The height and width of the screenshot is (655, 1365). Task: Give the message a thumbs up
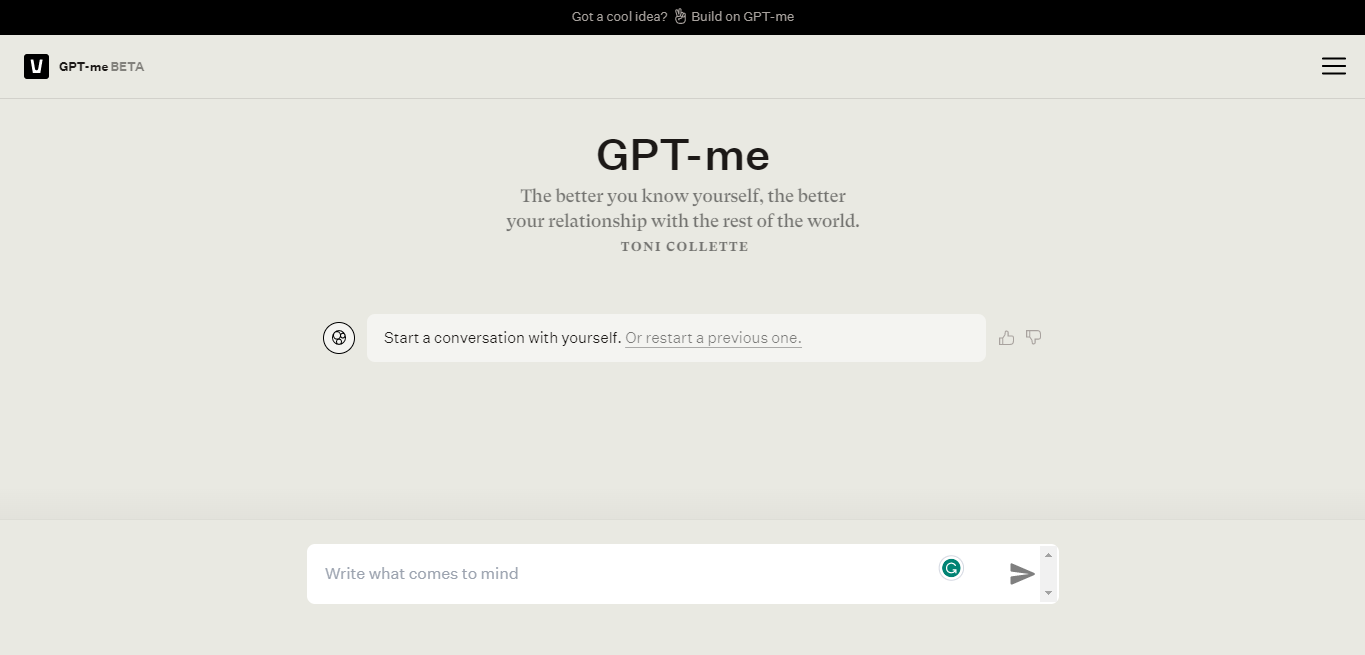point(1006,338)
